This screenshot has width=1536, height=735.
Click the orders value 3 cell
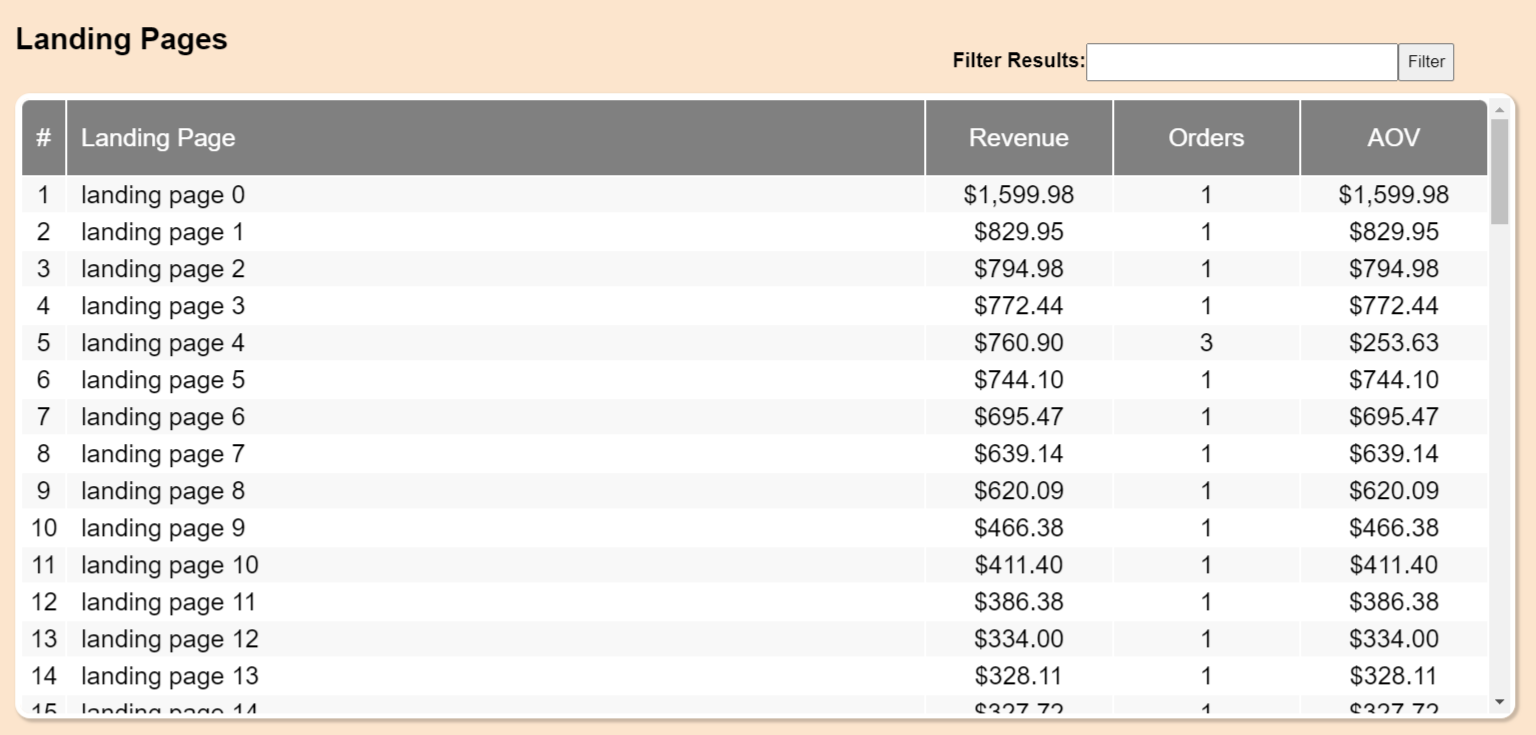1206,343
